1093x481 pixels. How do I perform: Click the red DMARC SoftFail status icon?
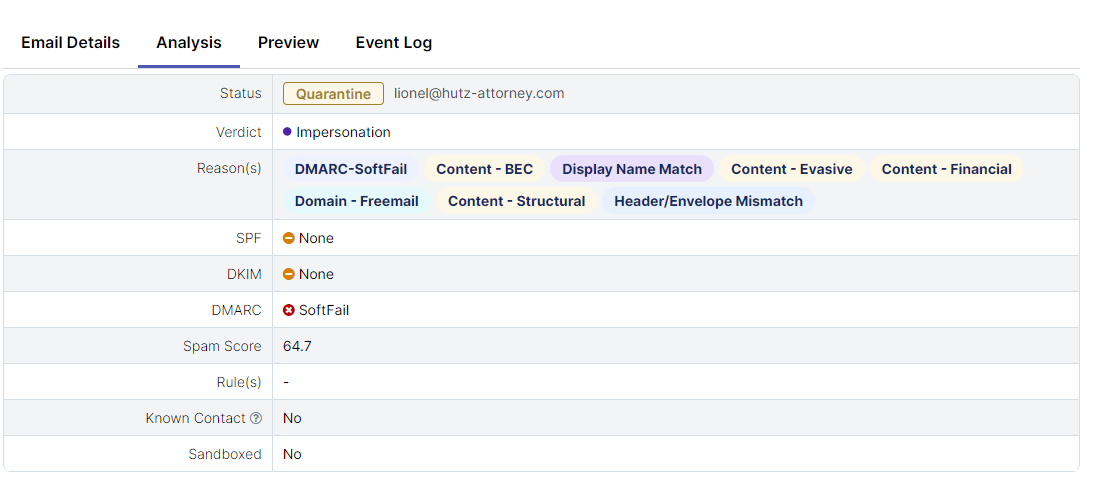289,310
